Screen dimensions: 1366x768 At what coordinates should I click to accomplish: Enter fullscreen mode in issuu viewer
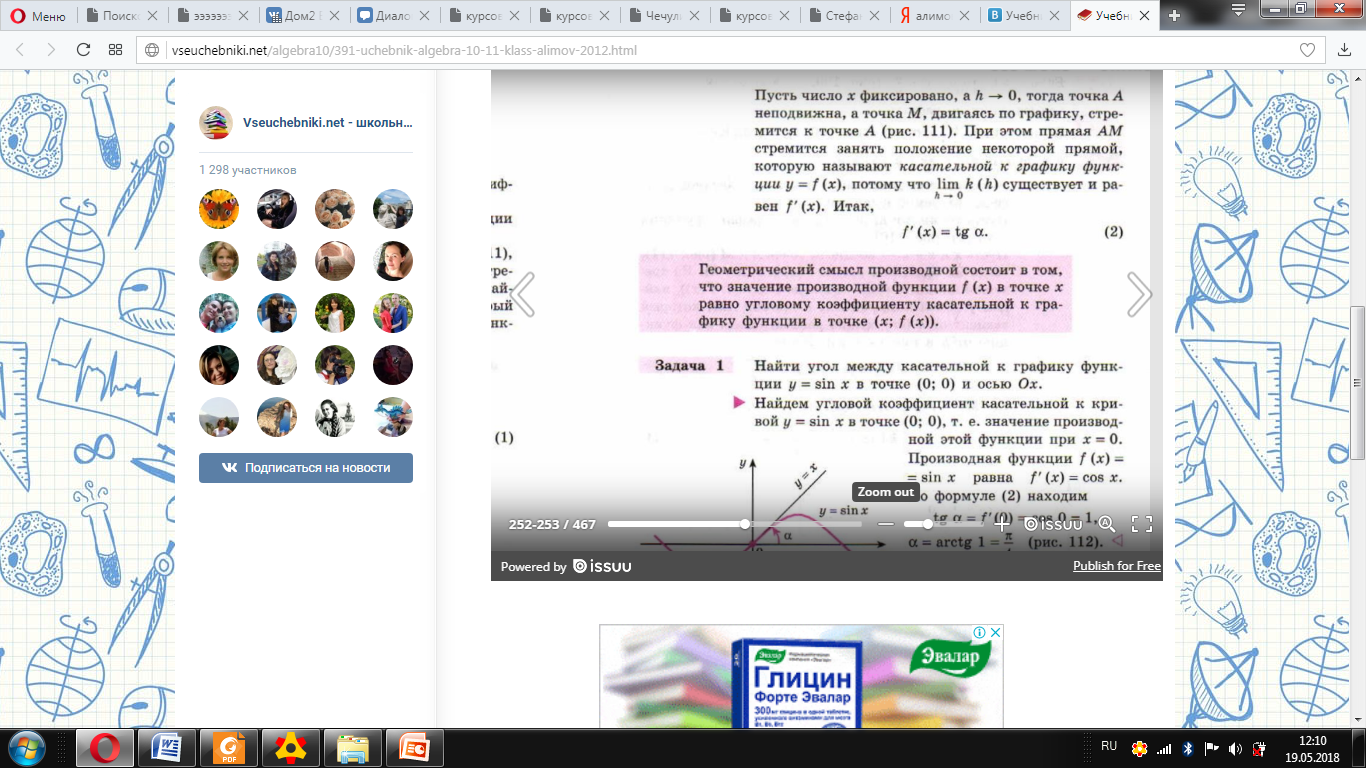pos(1142,524)
